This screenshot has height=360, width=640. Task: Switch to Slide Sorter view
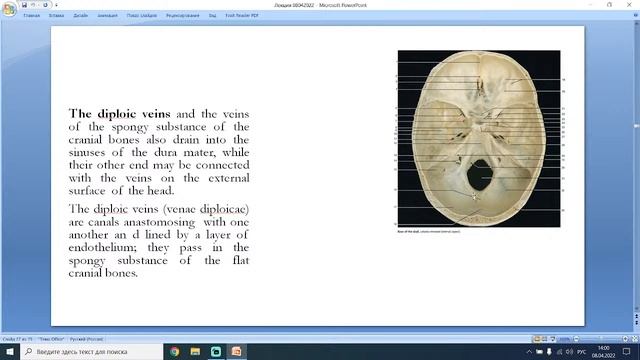tap(544, 339)
